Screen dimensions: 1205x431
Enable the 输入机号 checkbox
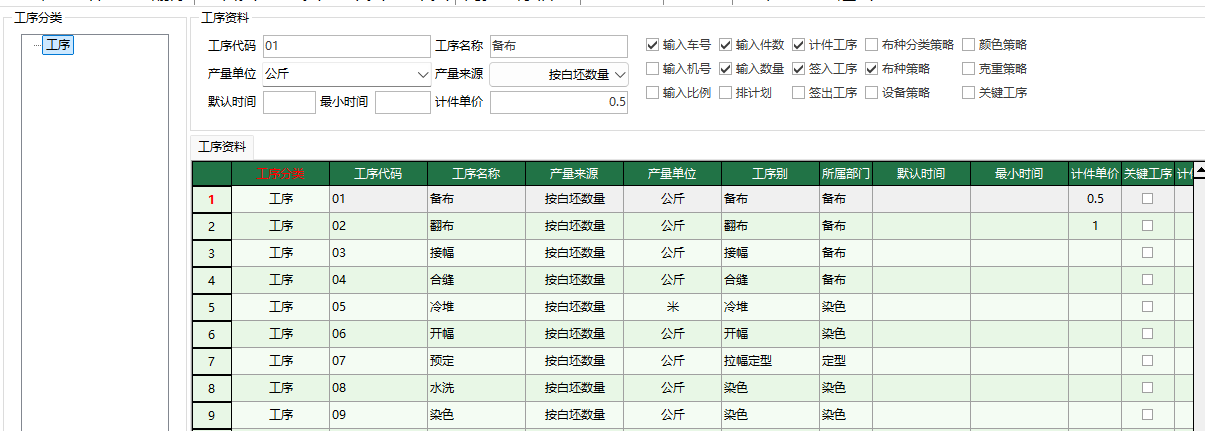coord(653,69)
